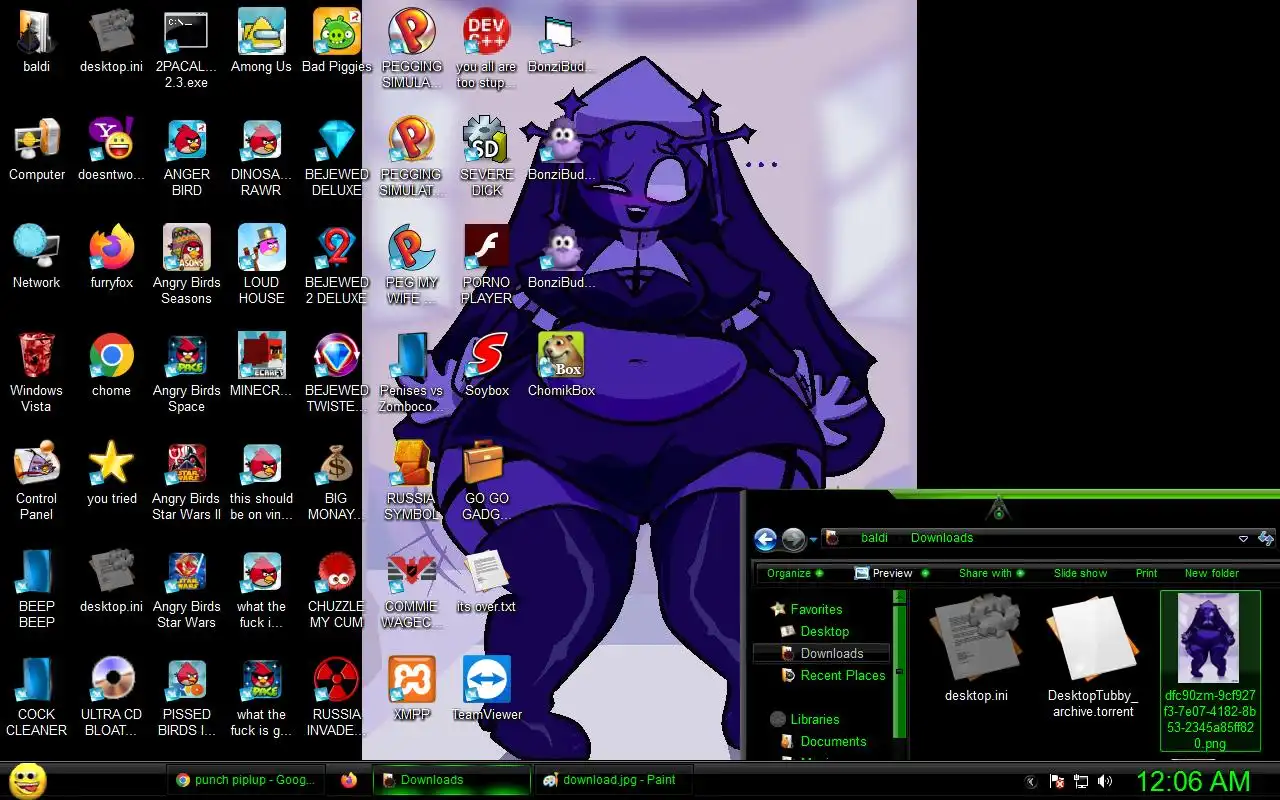Select Downloads in the navigation pane
Viewport: 1280px width, 800px height.
(x=821, y=653)
